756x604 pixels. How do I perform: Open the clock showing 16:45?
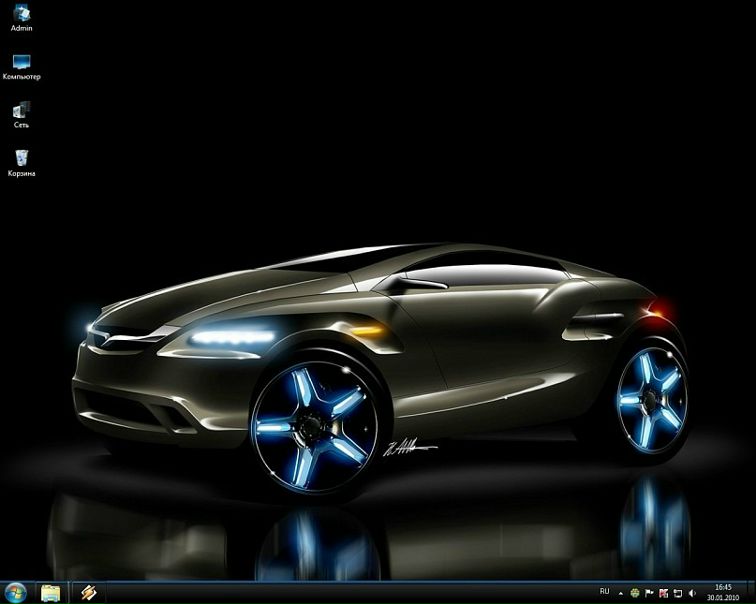click(x=723, y=587)
